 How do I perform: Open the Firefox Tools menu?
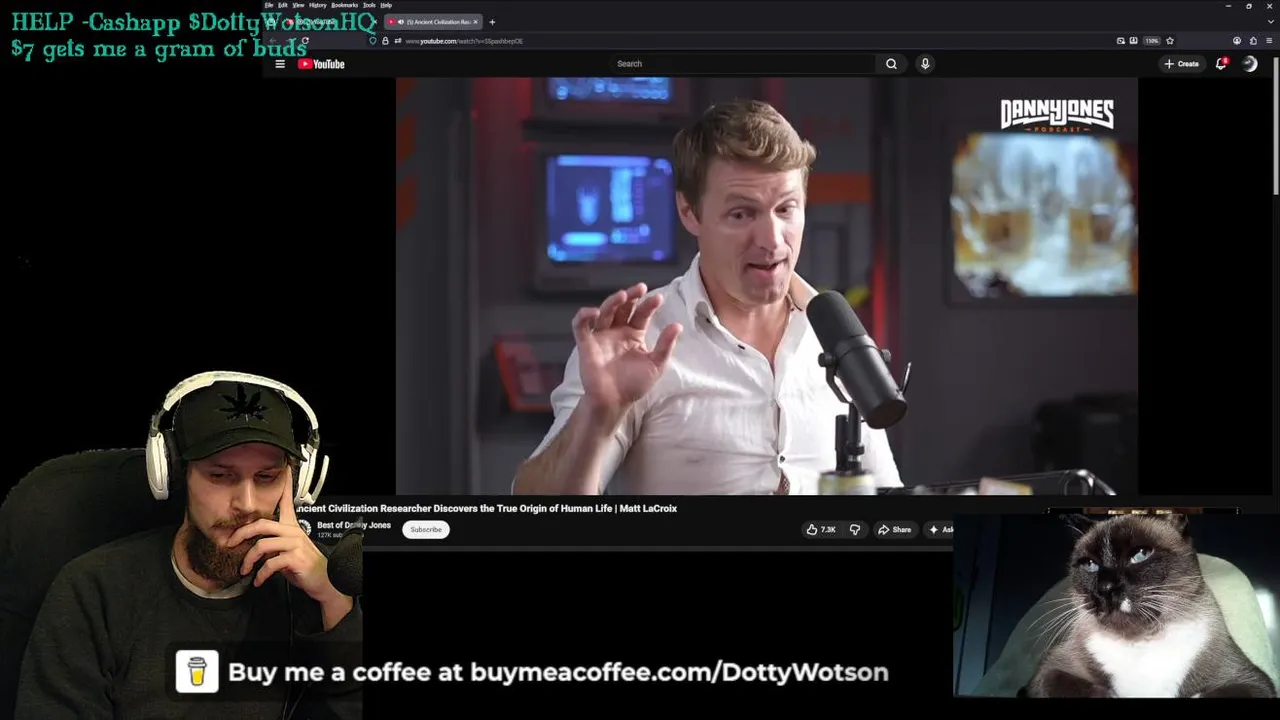(369, 5)
